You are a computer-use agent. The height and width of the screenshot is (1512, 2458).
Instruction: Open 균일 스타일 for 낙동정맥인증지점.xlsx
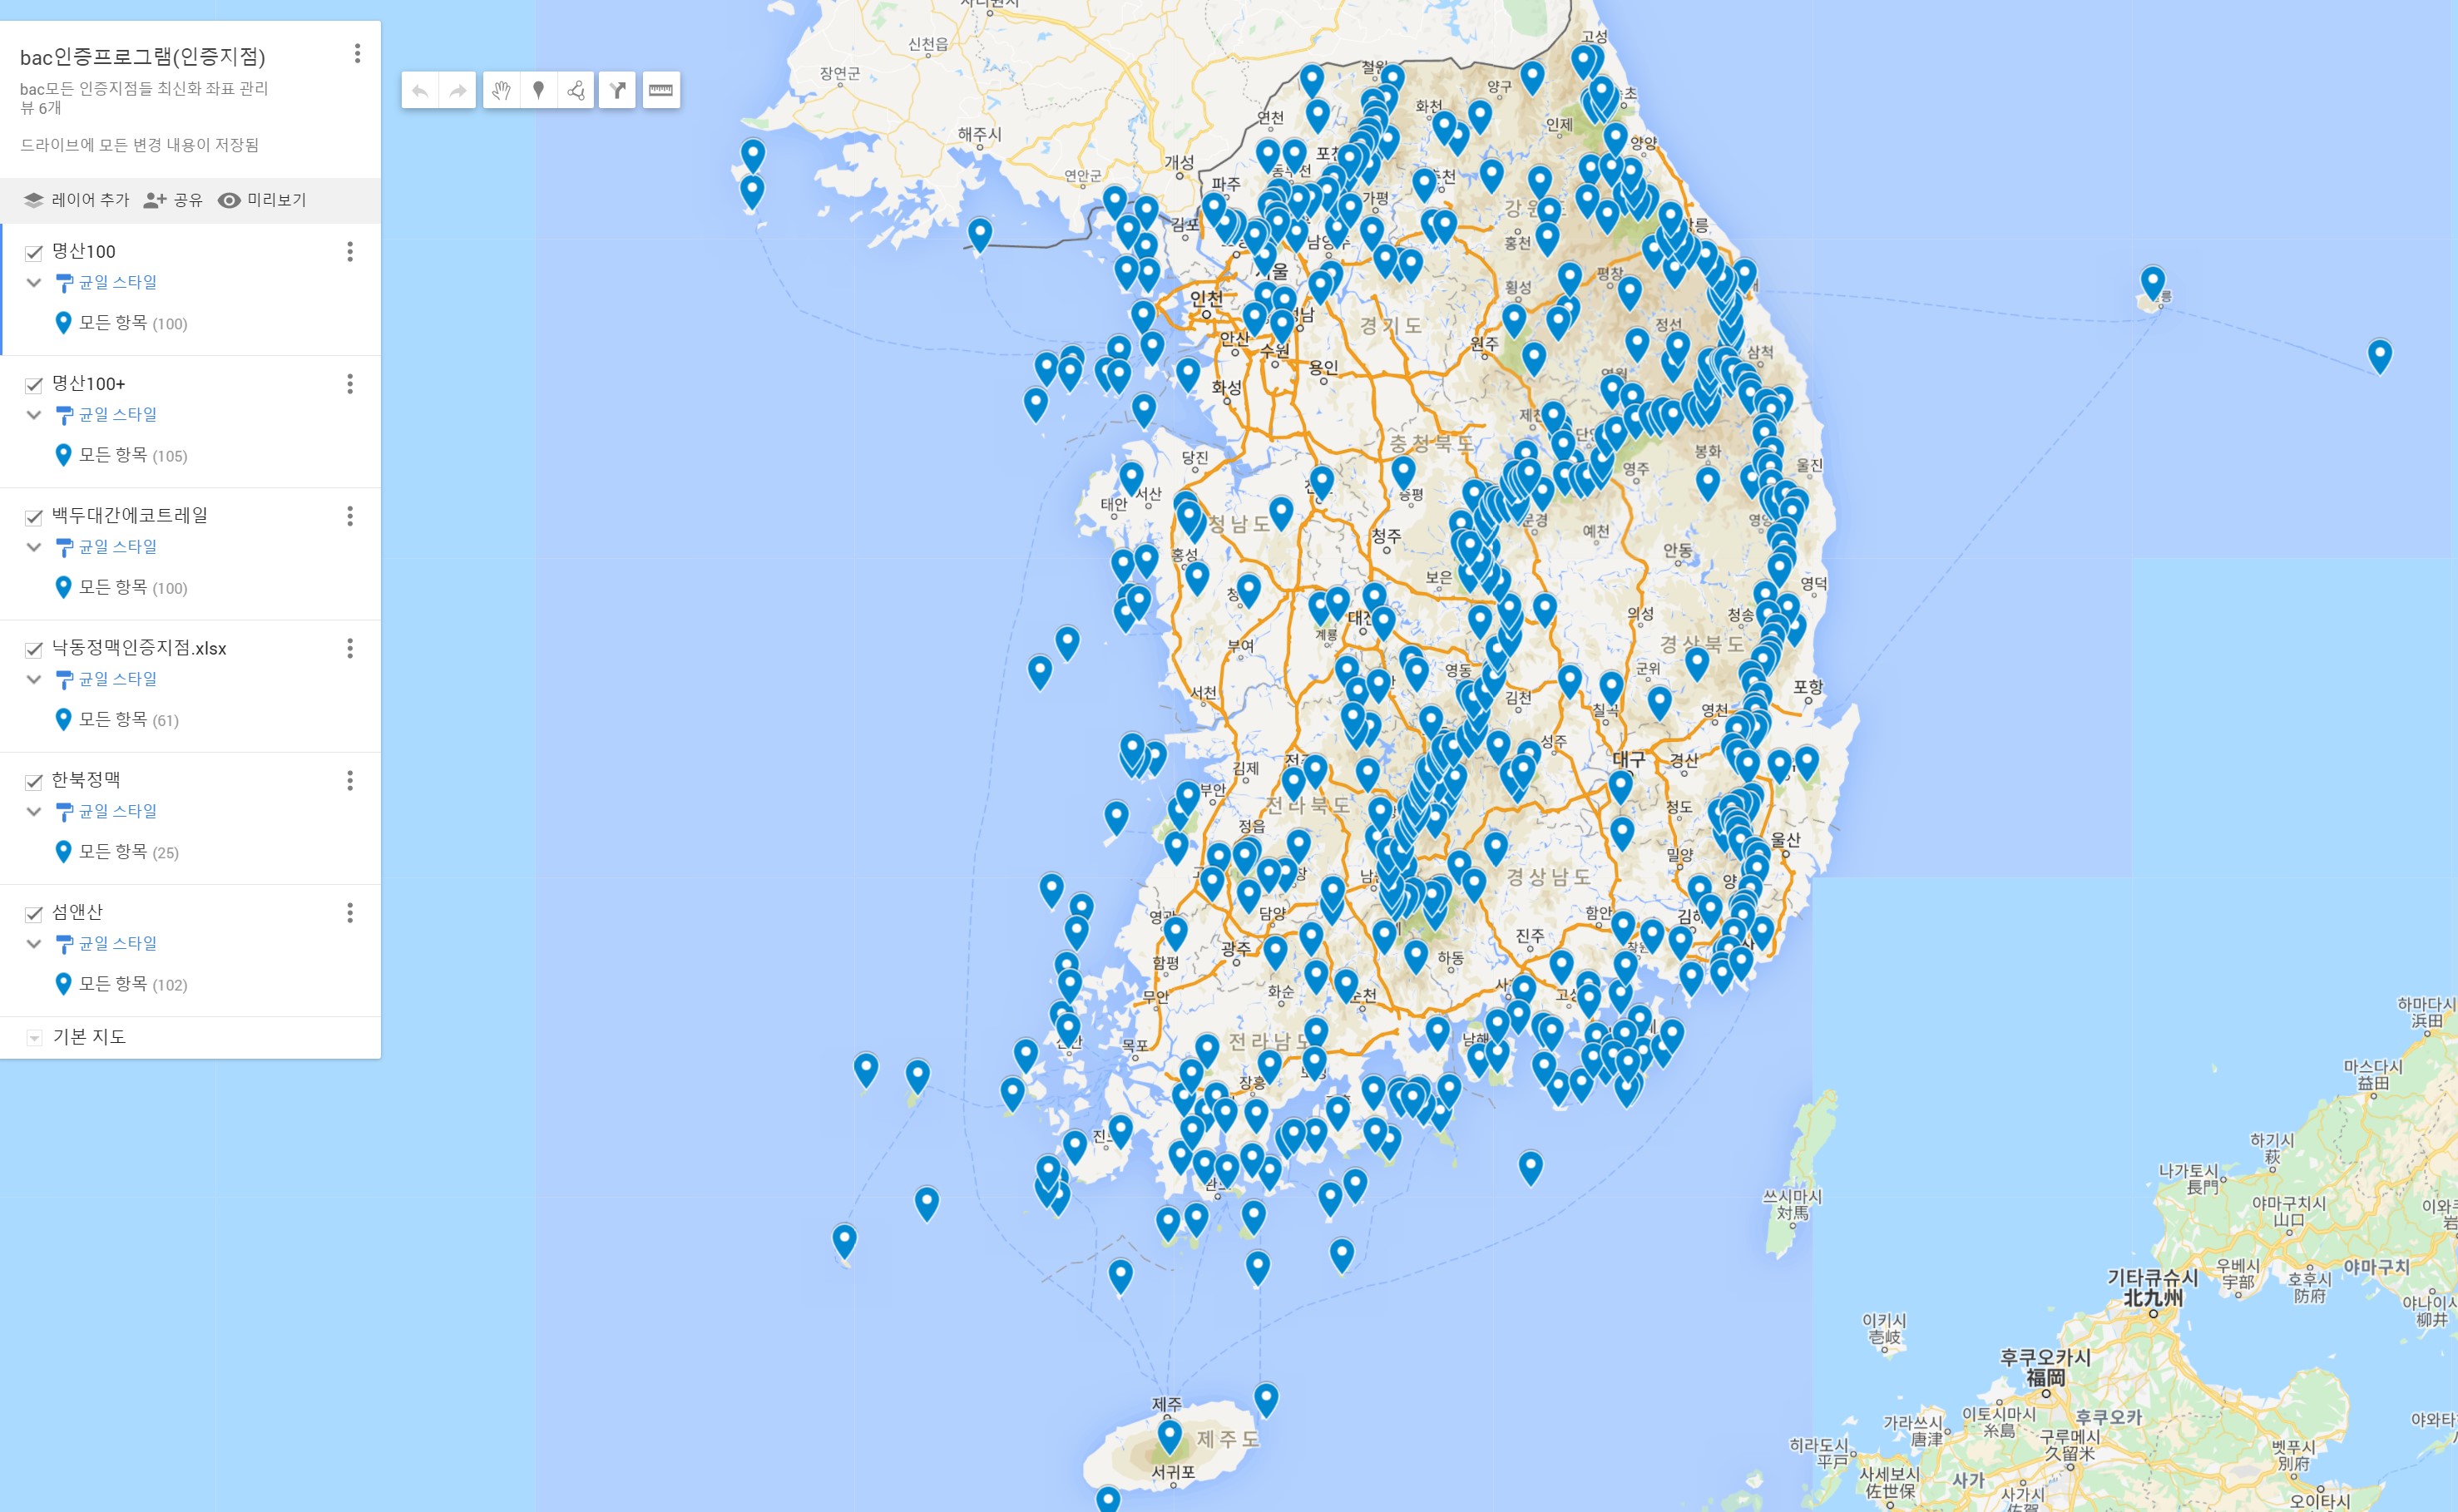pyautogui.click(x=118, y=679)
